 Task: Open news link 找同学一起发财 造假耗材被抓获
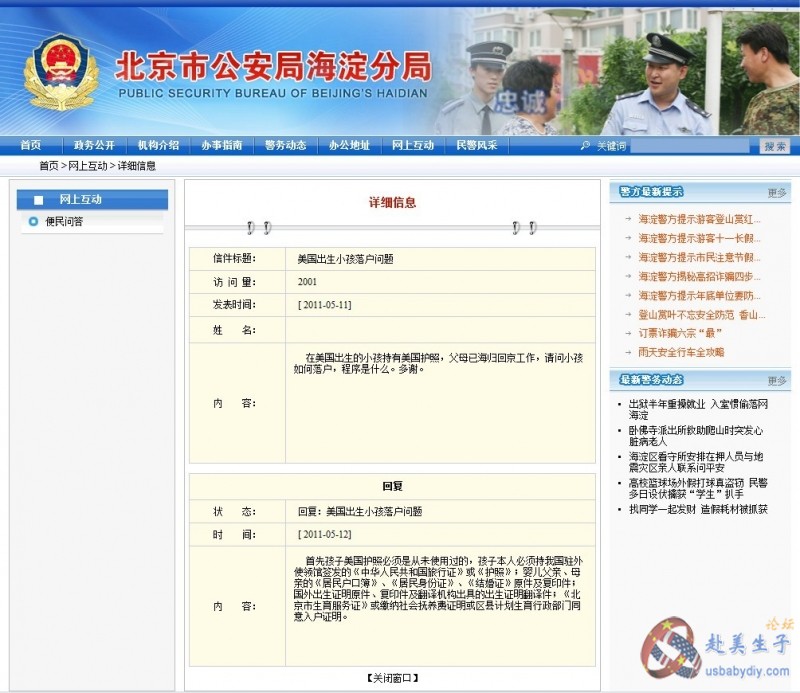[x=698, y=509]
